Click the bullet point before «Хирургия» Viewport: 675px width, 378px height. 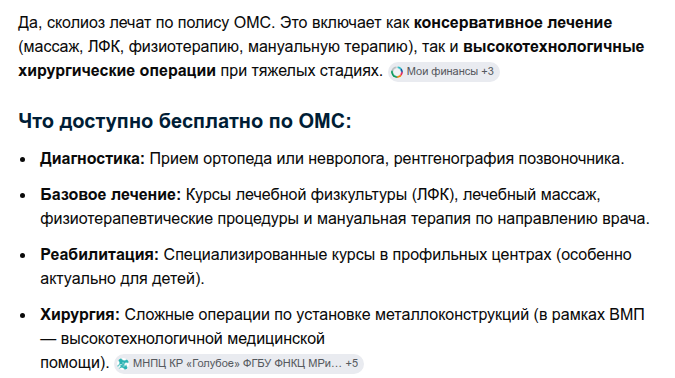pos(23,316)
